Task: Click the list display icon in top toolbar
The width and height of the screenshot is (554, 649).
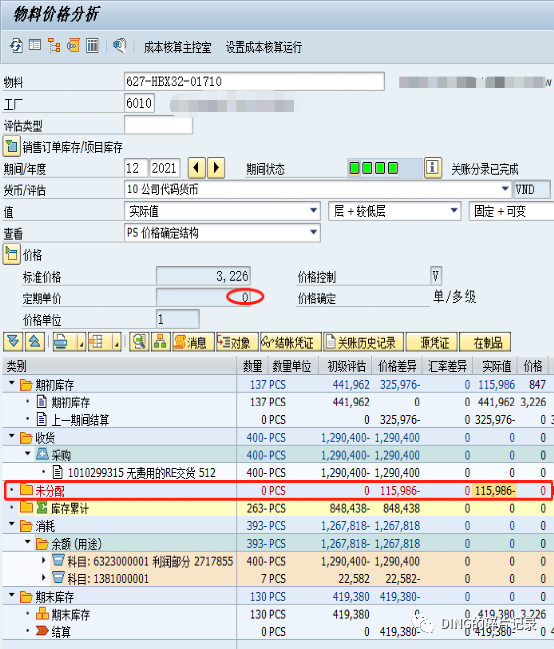Action: pyautogui.click(x=35, y=45)
